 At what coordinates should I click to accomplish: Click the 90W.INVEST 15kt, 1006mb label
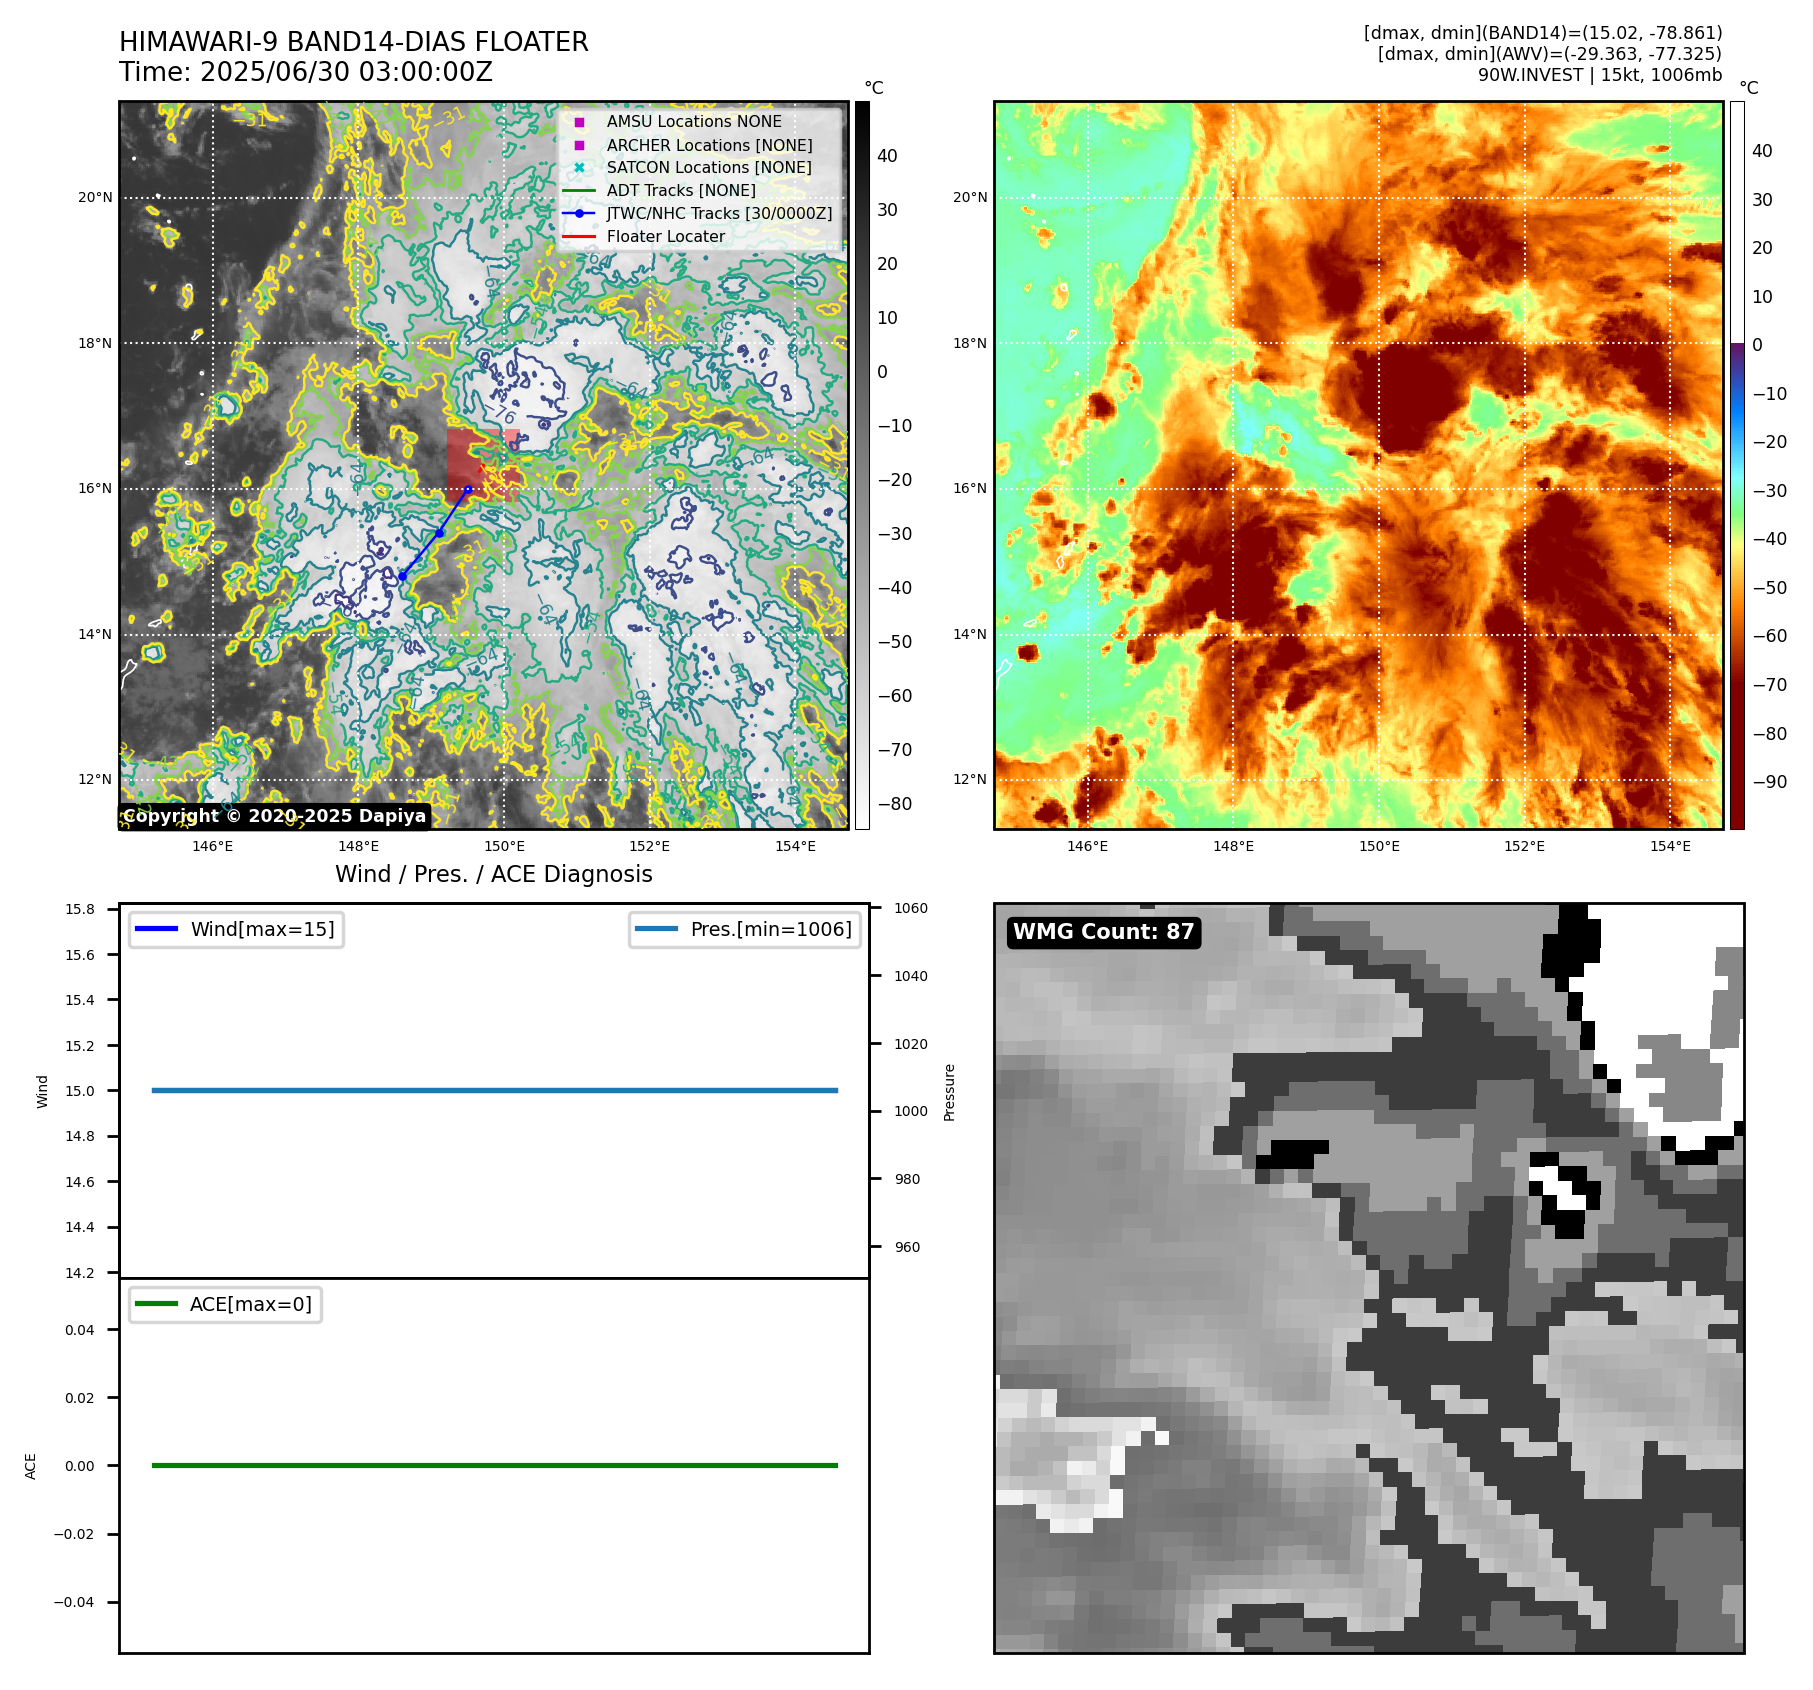(1600, 75)
